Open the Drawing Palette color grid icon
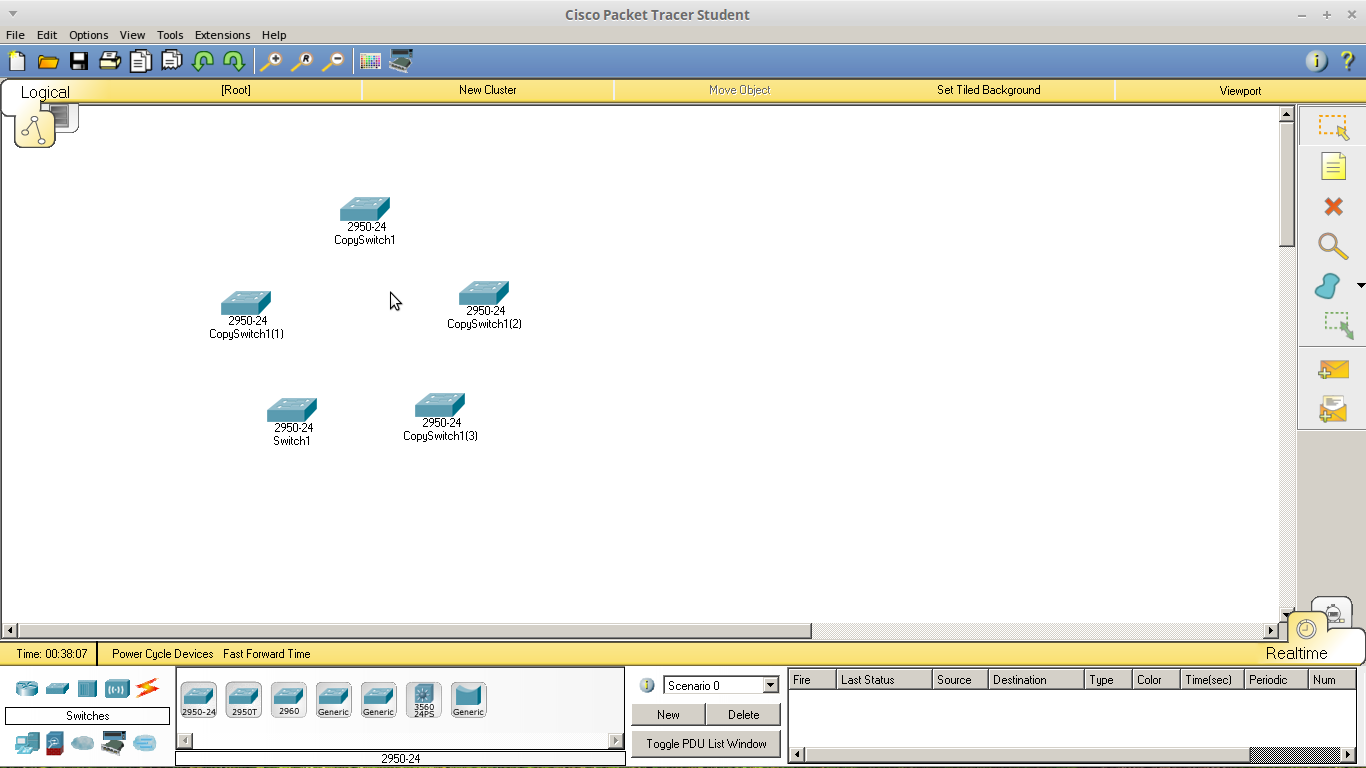This screenshot has height=768, width=1366. click(x=370, y=61)
